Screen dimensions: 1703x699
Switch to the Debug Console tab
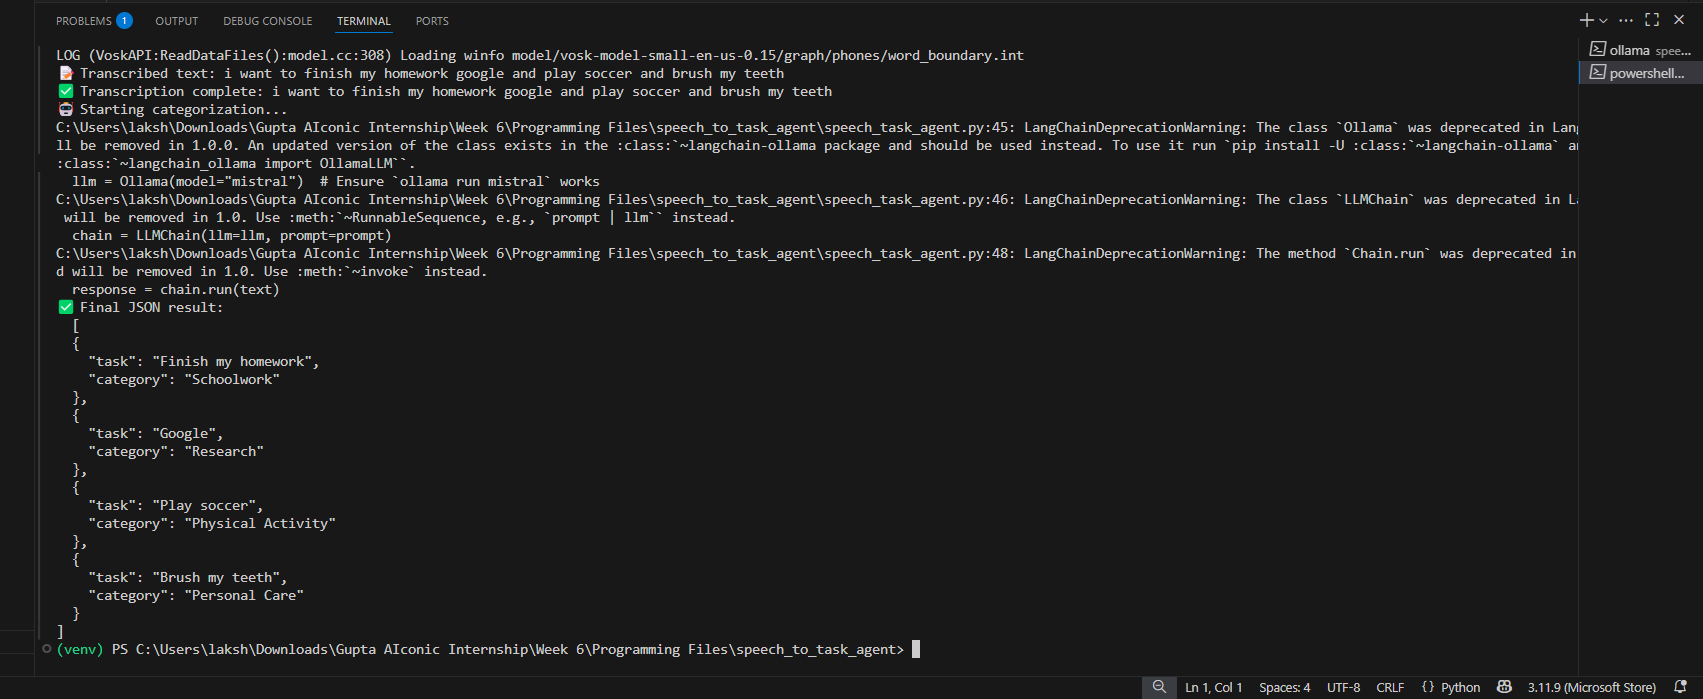268,21
